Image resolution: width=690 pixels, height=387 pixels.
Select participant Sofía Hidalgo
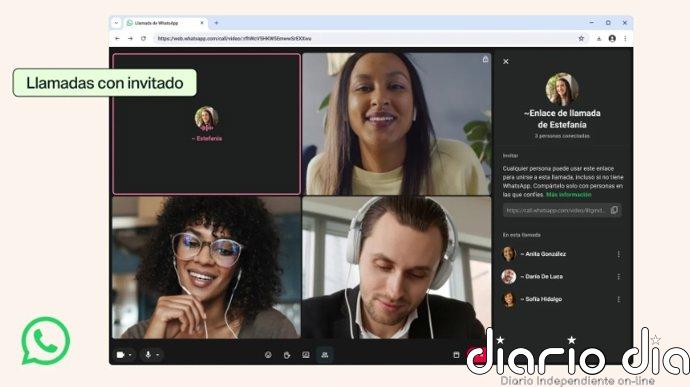point(562,299)
